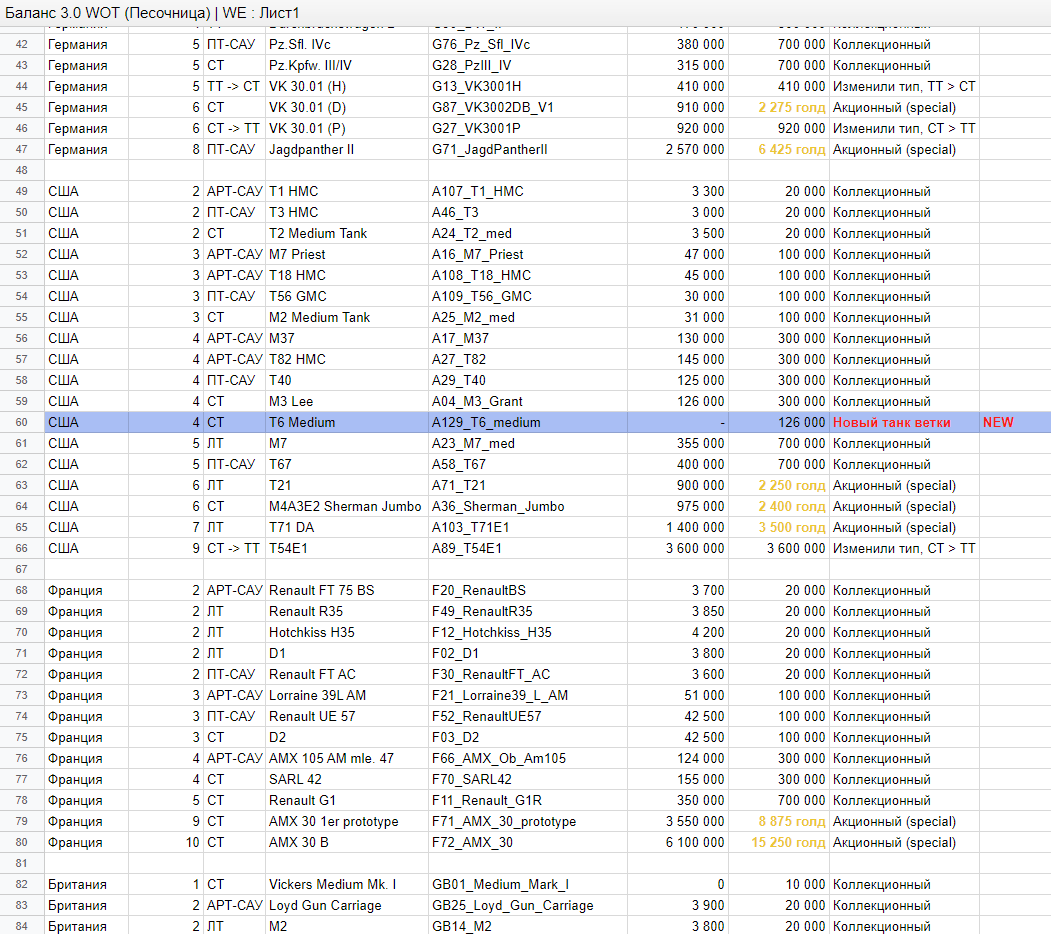
Task: Click the '3 500 голд' cell
Action: click(778, 528)
